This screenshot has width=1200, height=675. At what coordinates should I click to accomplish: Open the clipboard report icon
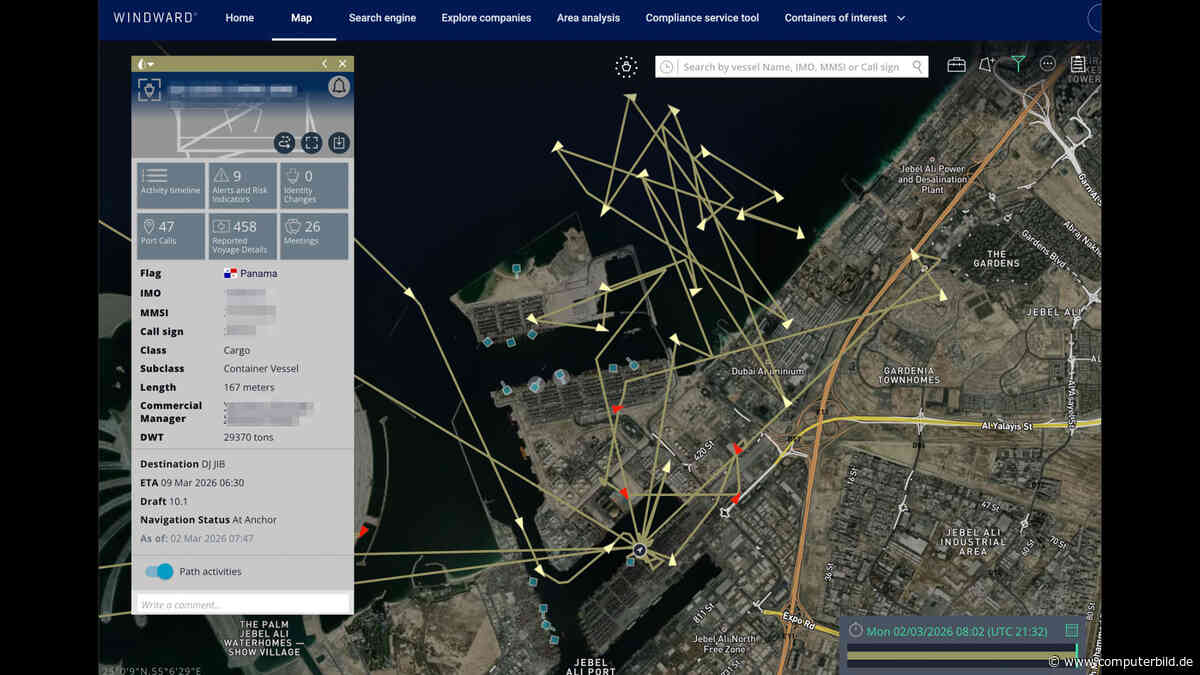click(x=1078, y=65)
